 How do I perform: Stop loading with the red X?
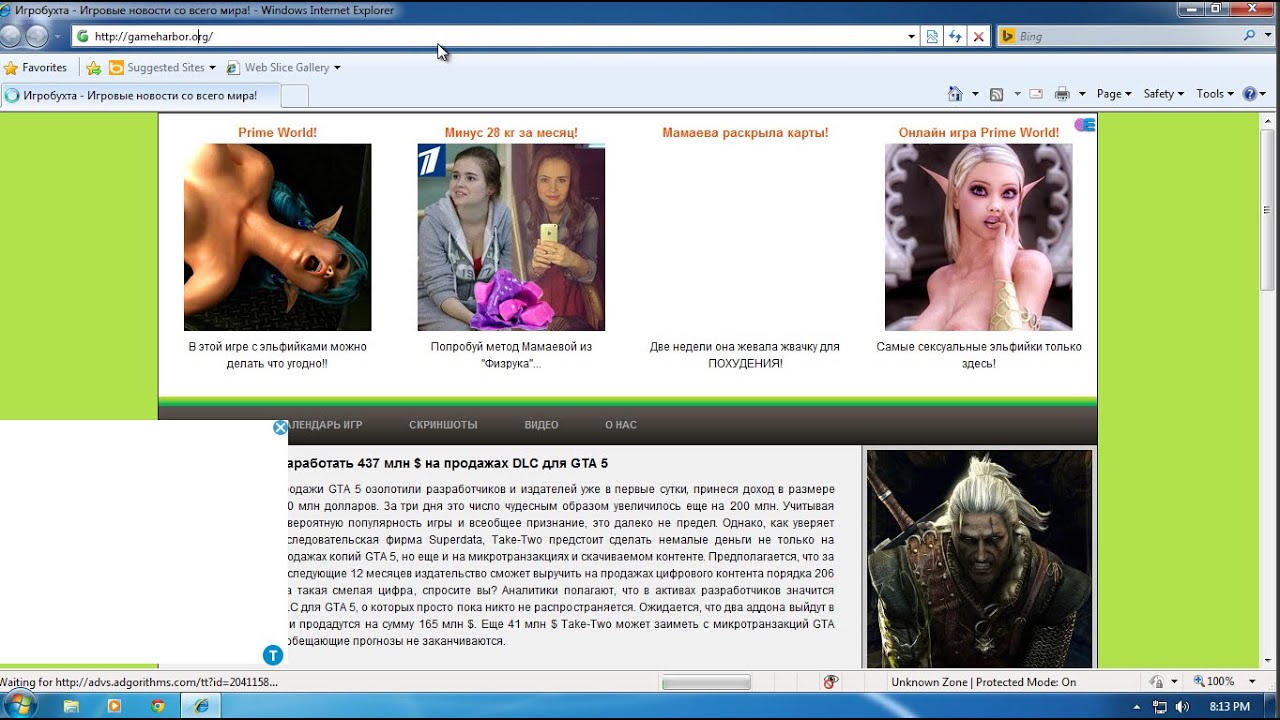click(978, 36)
